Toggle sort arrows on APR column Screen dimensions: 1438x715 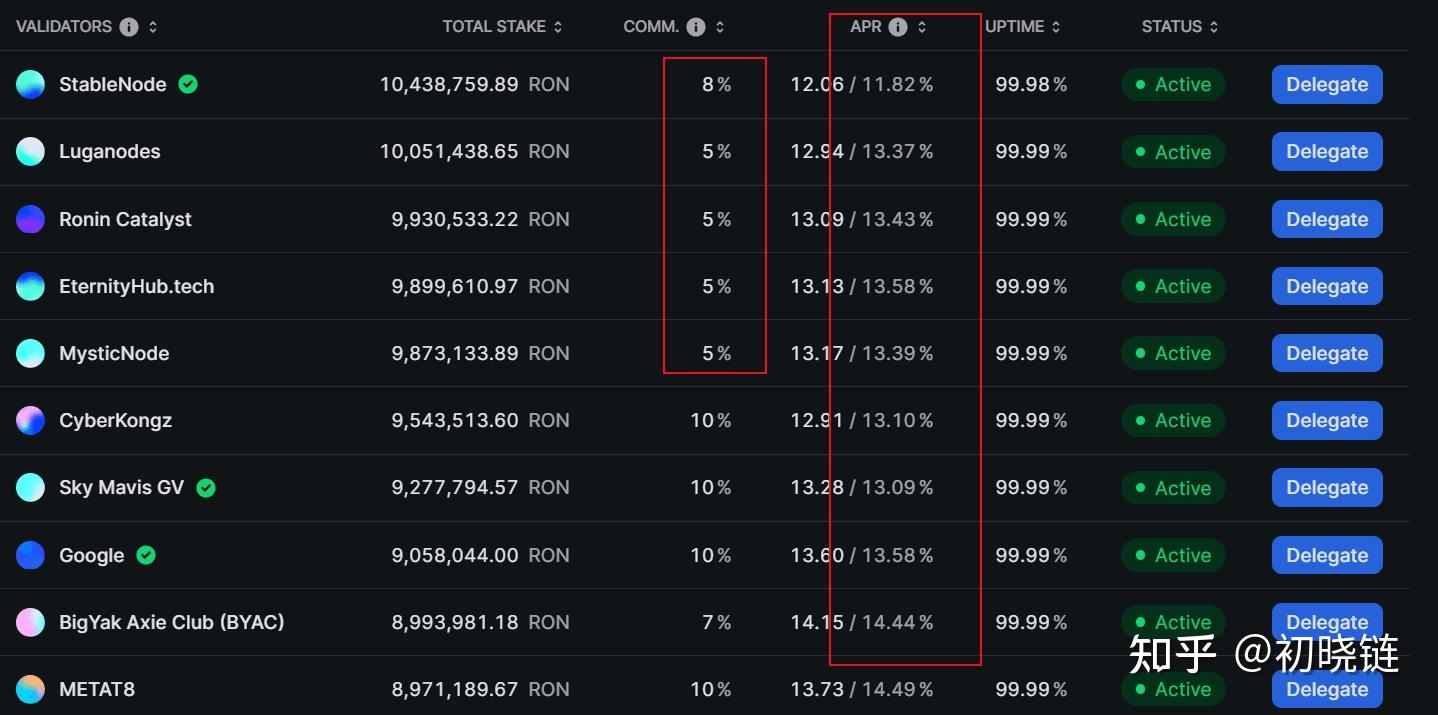[922, 27]
